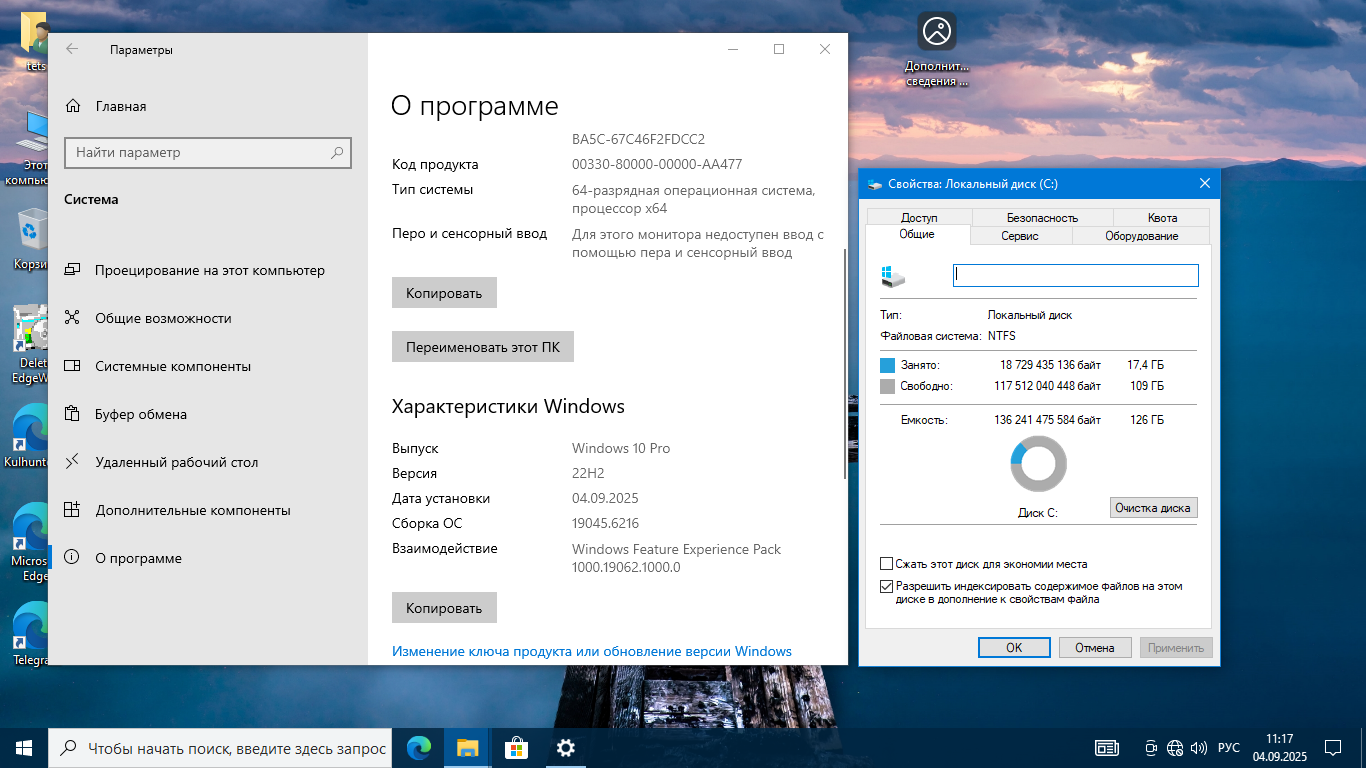Open the РУС language indicator
1366x768 pixels.
coord(1229,748)
